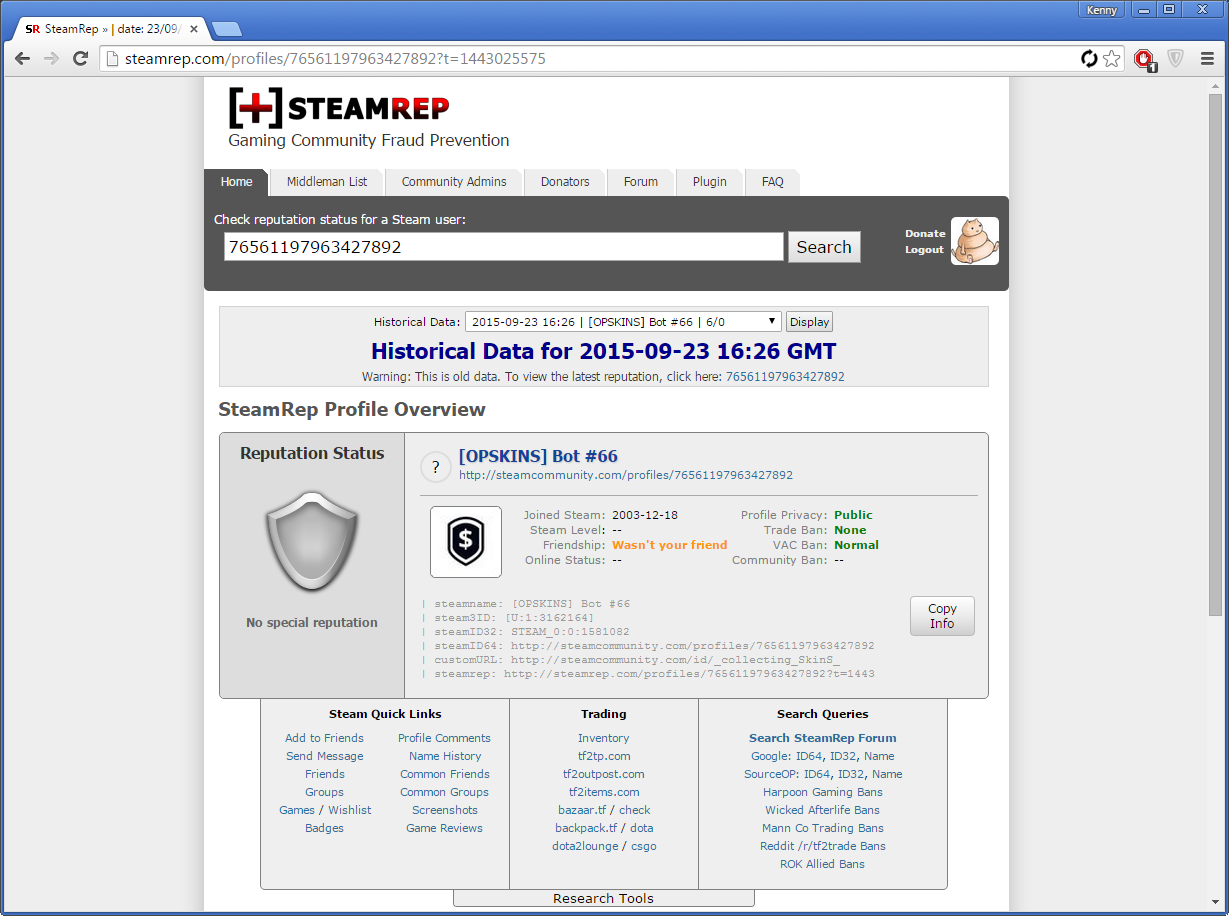The image size is (1229, 916).
Task: Open the Middleman List tab
Action: [x=327, y=182]
